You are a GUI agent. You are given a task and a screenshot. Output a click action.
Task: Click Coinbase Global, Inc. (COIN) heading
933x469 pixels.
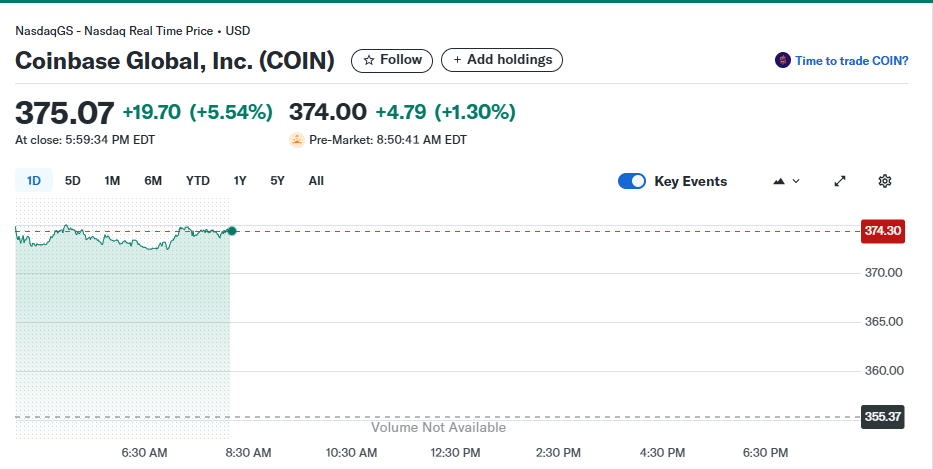pyautogui.click(x=175, y=61)
